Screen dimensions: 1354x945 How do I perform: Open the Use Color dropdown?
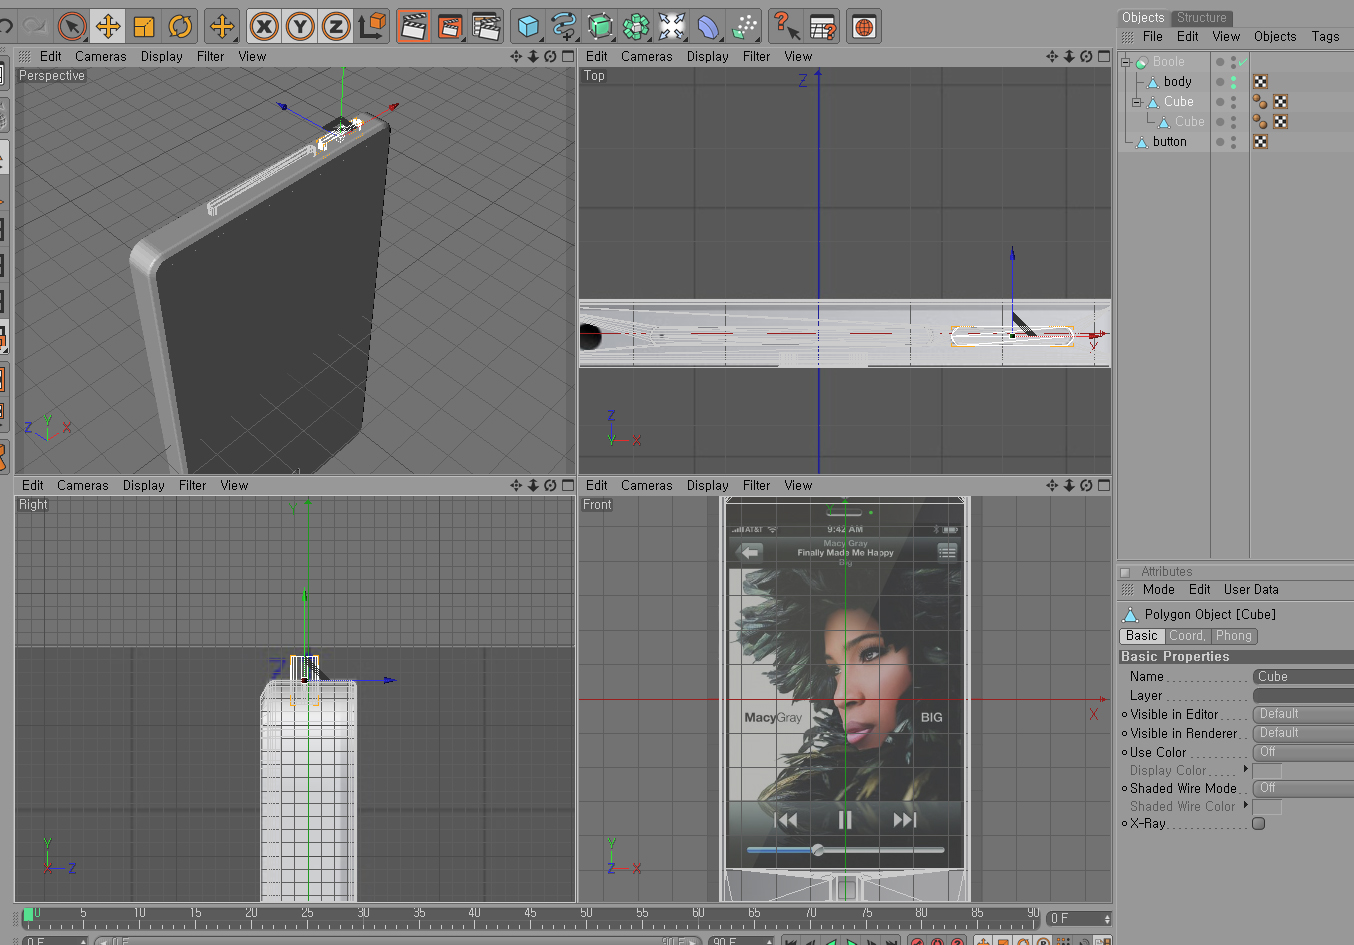click(1303, 753)
